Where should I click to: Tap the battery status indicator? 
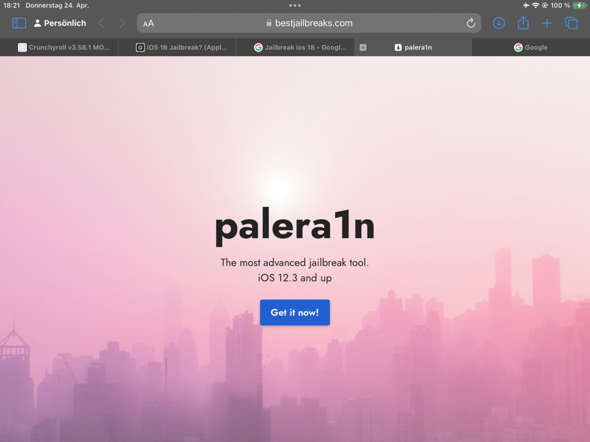pyautogui.click(x=579, y=5)
